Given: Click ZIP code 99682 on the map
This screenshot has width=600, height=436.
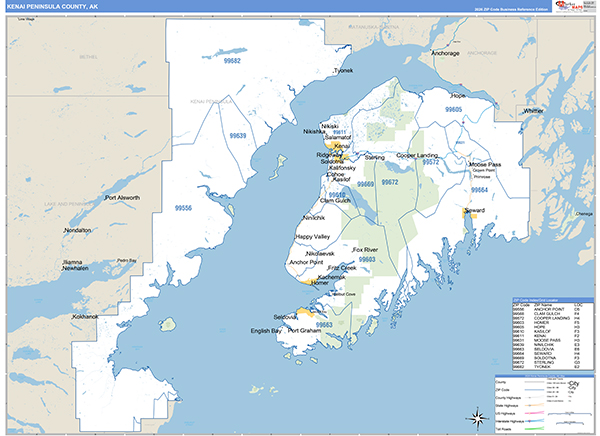Looking at the screenshot, I should click(232, 60).
